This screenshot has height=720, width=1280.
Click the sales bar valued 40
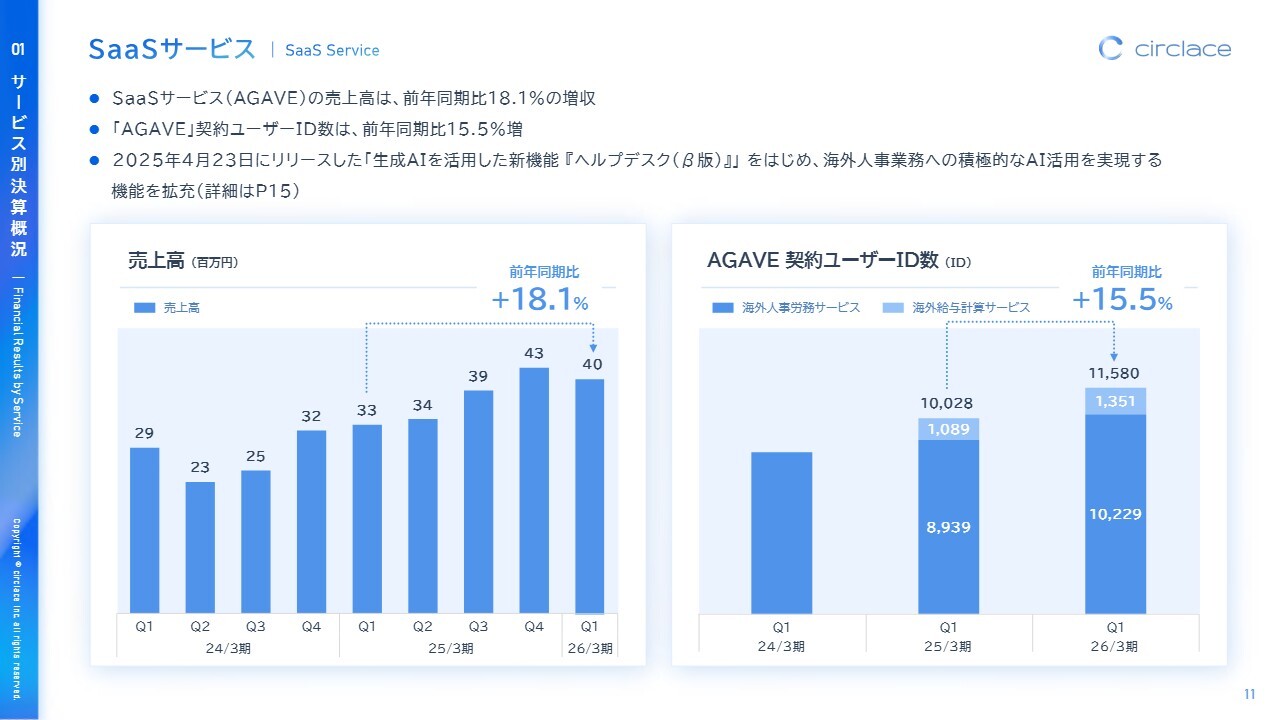click(590, 496)
